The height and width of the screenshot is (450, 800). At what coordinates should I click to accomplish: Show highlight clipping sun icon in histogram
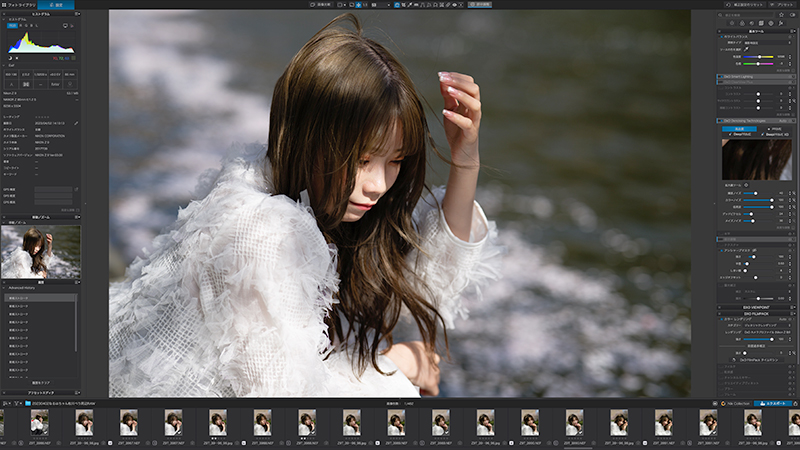point(17,58)
